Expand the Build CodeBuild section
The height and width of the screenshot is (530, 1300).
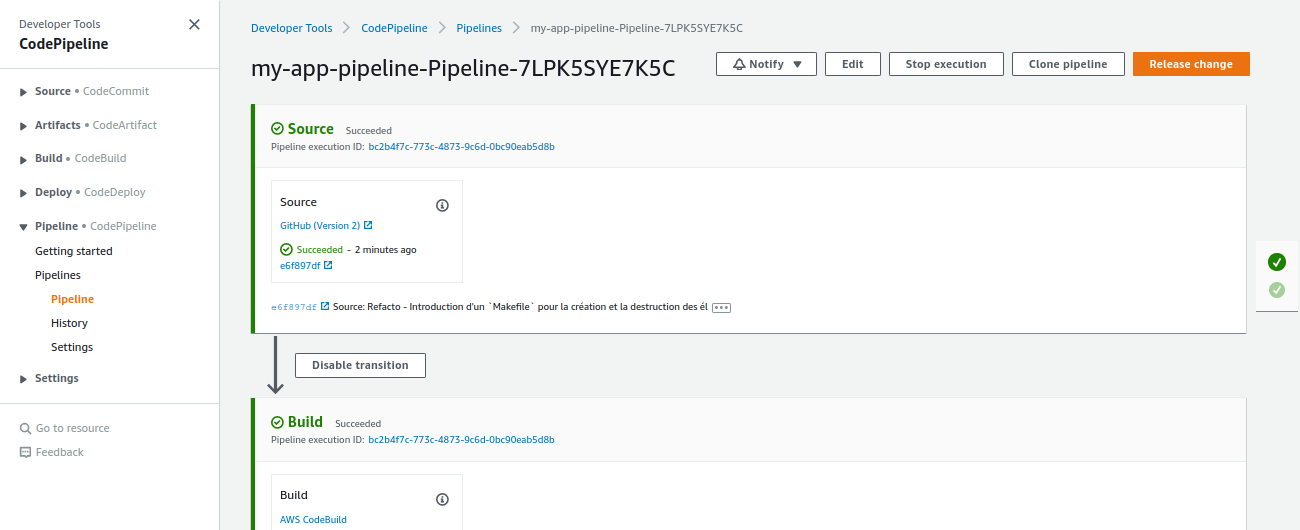coord(23,159)
